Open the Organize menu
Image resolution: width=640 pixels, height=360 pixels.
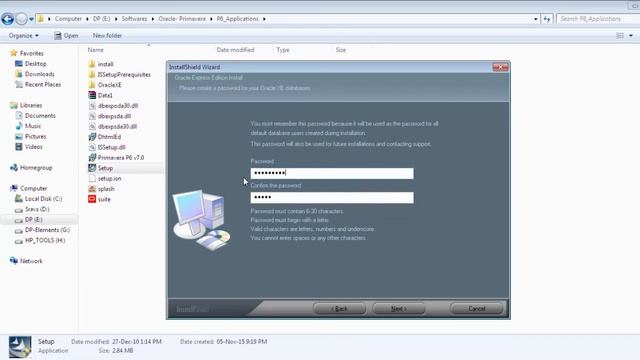click(24, 36)
